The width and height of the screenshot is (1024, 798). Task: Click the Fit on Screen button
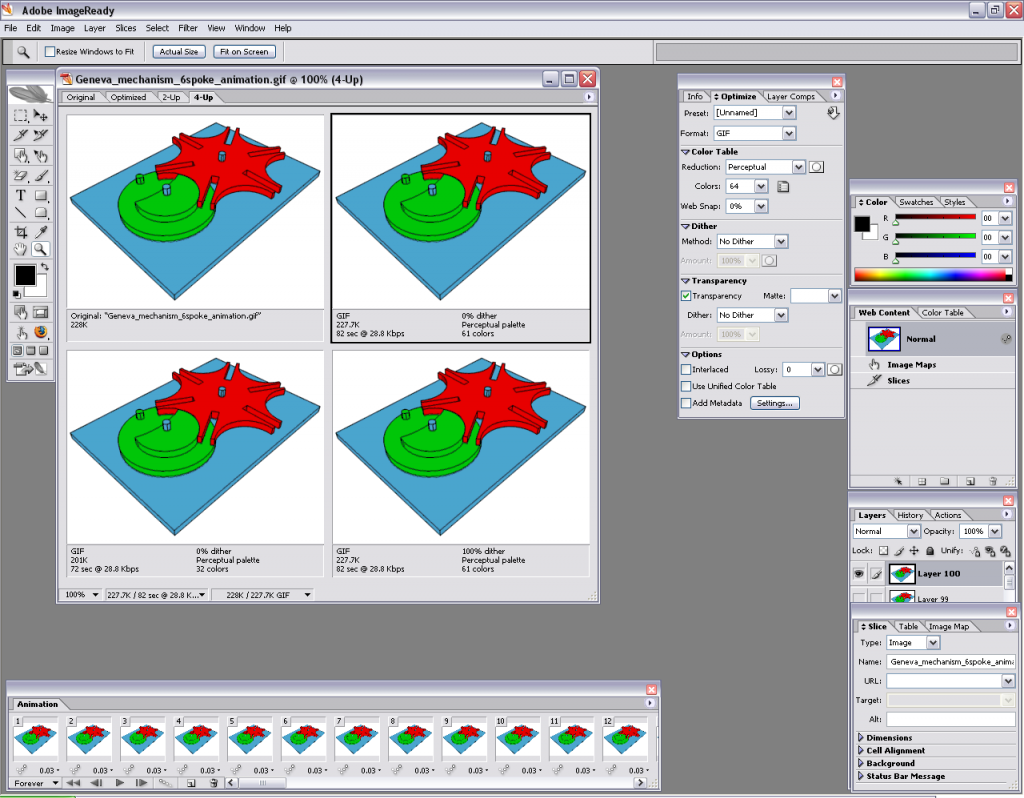[x=244, y=52]
